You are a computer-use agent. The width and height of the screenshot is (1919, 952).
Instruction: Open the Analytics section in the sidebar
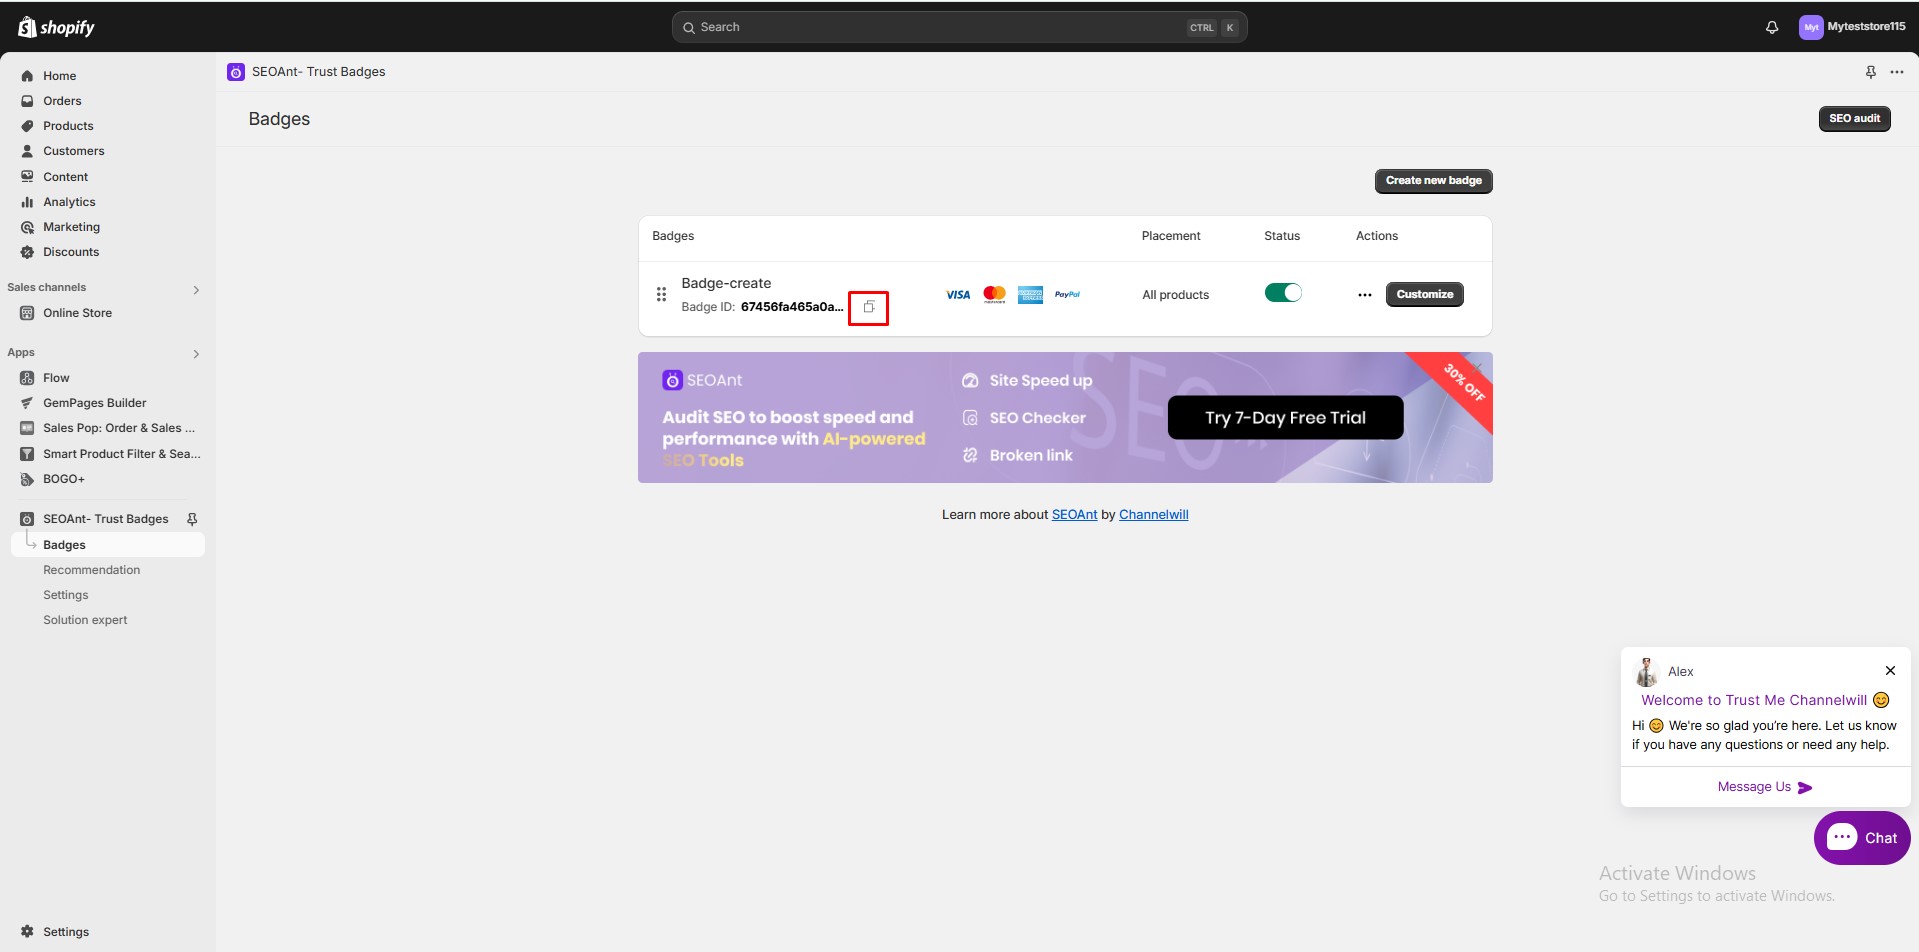click(x=69, y=201)
